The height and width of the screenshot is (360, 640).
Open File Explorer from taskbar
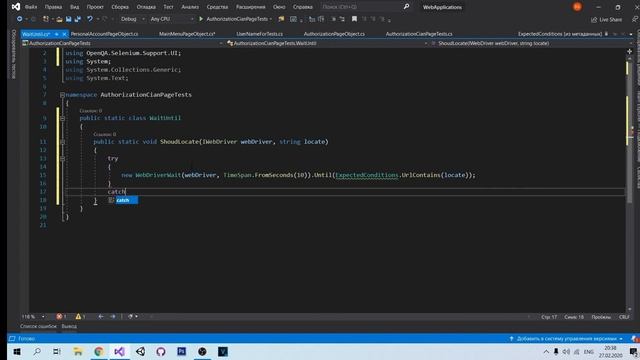coord(78,352)
